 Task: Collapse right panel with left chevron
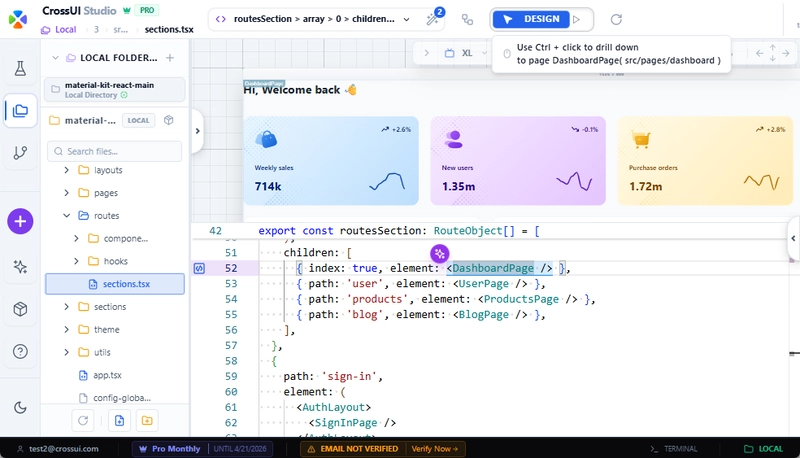tap(793, 238)
